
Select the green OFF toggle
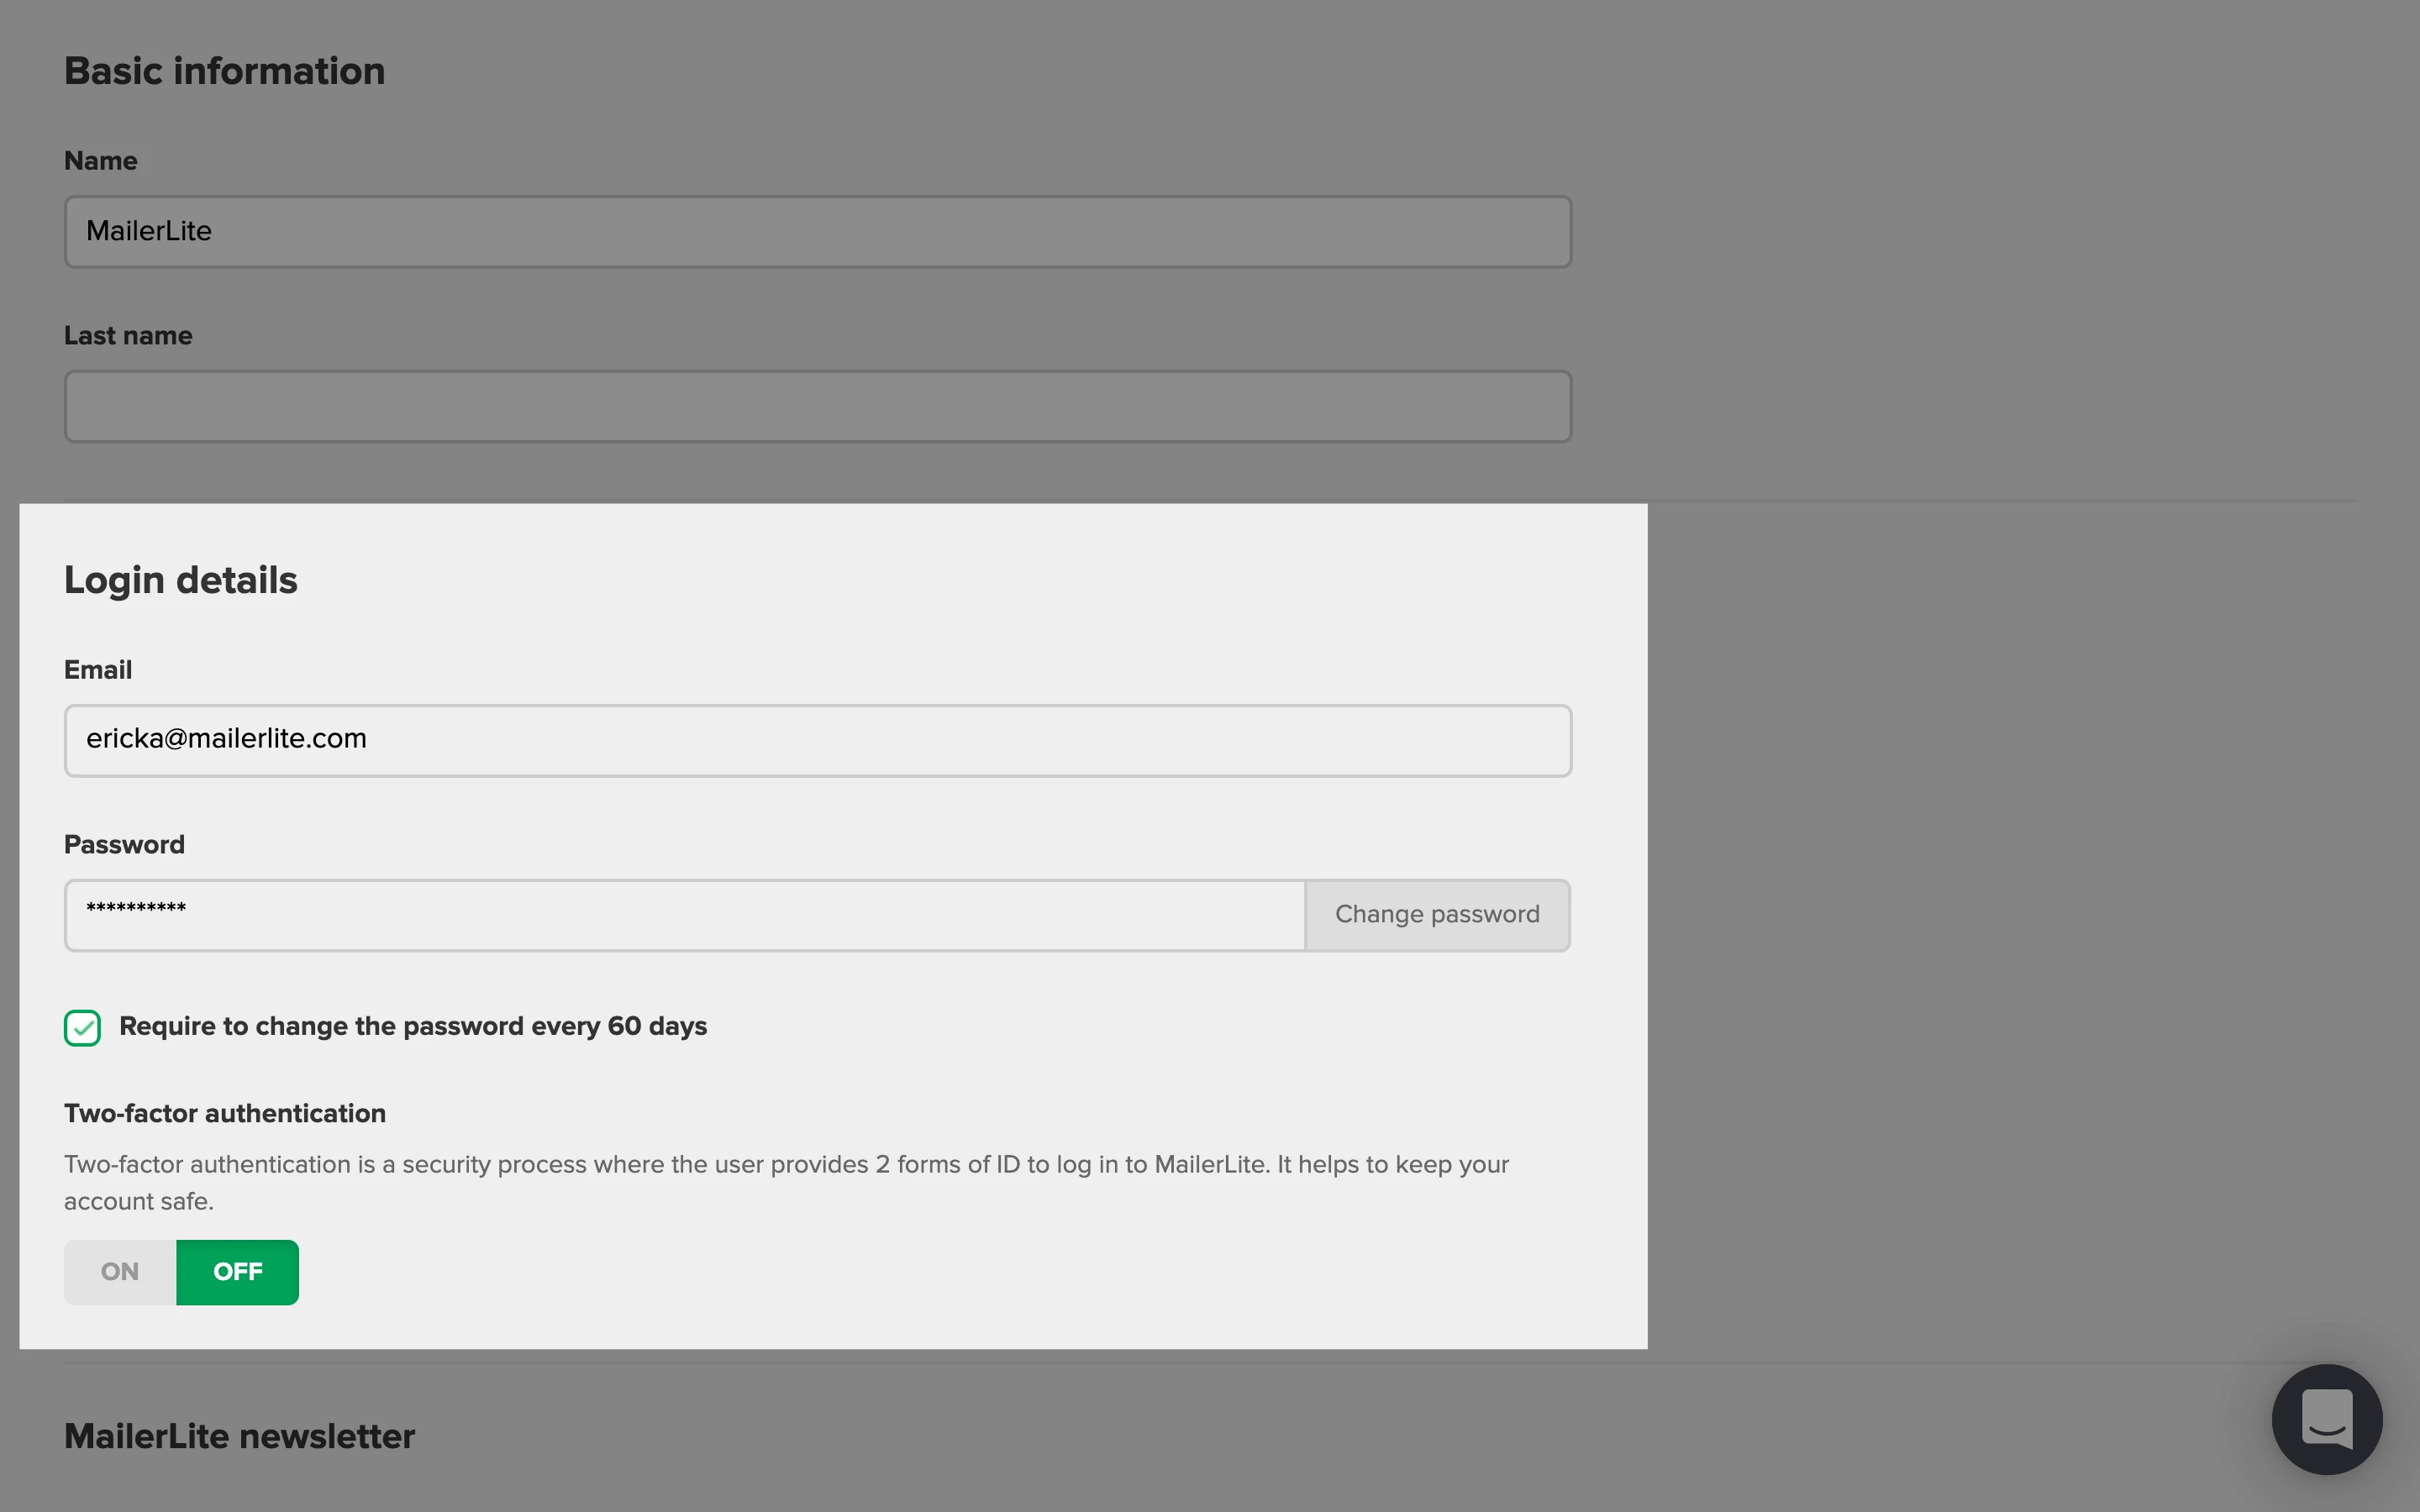(x=237, y=1272)
